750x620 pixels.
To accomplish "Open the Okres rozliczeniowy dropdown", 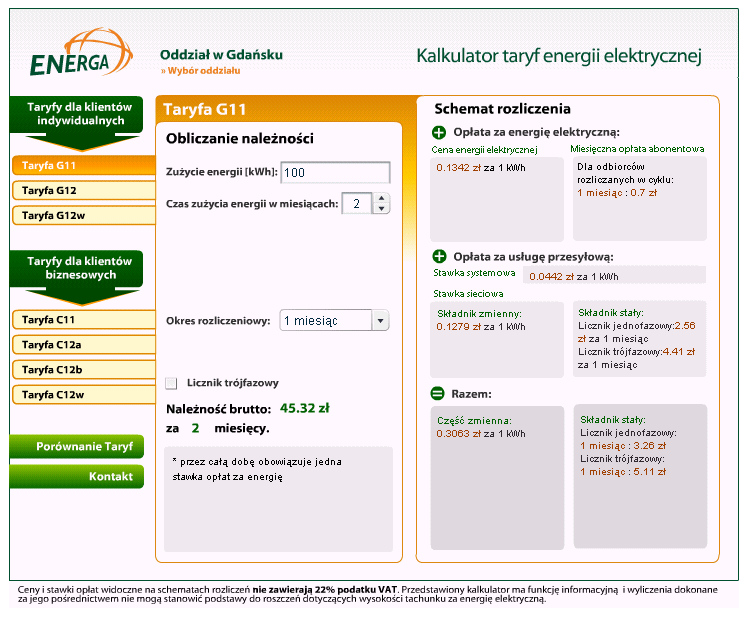I will tap(334, 321).
